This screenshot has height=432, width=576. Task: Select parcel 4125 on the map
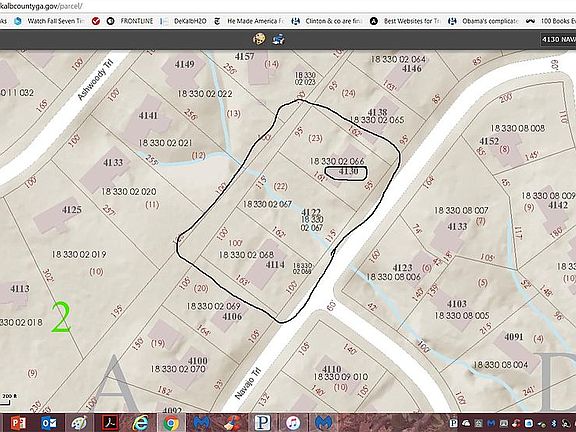pyautogui.click(x=72, y=209)
